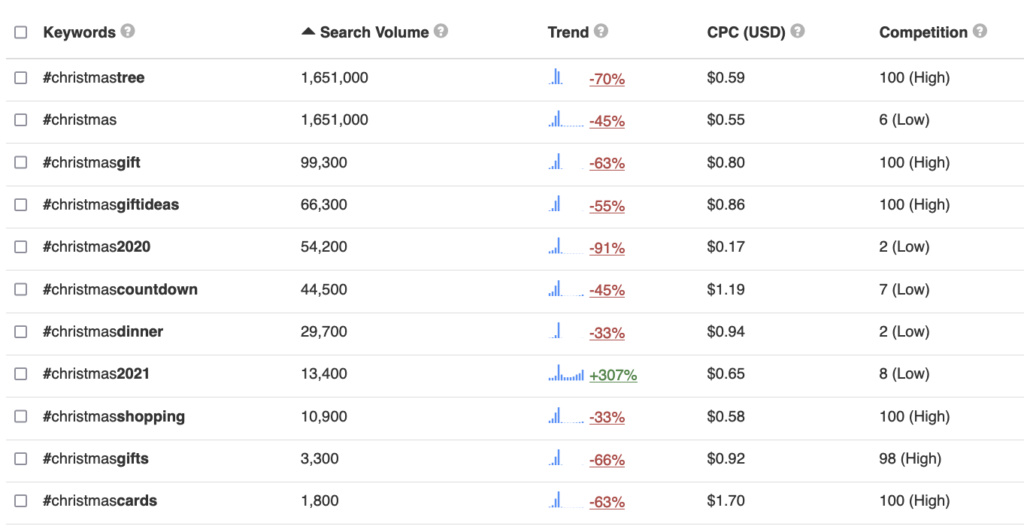This screenshot has width=1024, height=529.
Task: Click the Competition column help icon
Action: click(x=979, y=31)
